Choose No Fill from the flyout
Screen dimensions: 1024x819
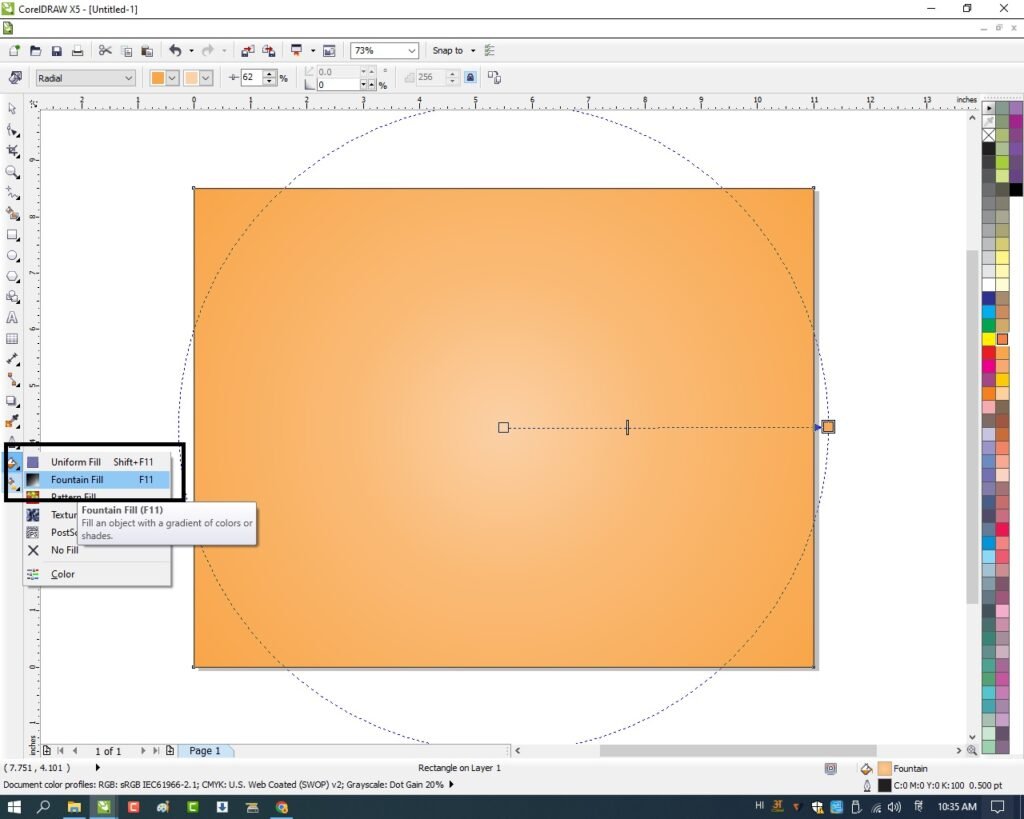point(98,550)
